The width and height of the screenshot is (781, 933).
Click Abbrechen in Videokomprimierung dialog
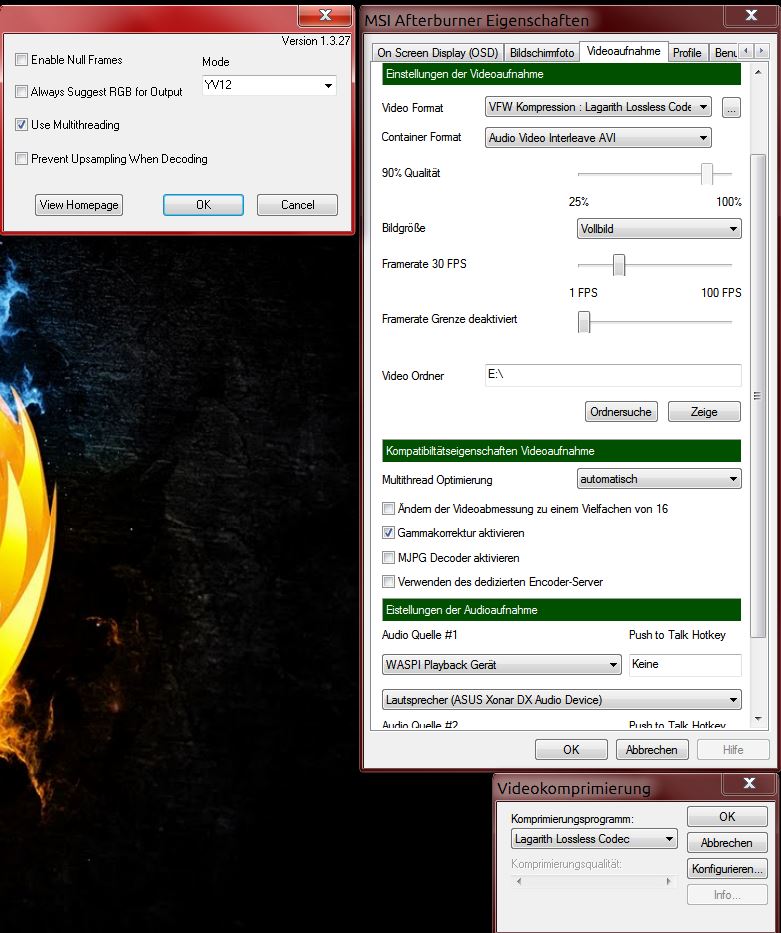(x=727, y=843)
